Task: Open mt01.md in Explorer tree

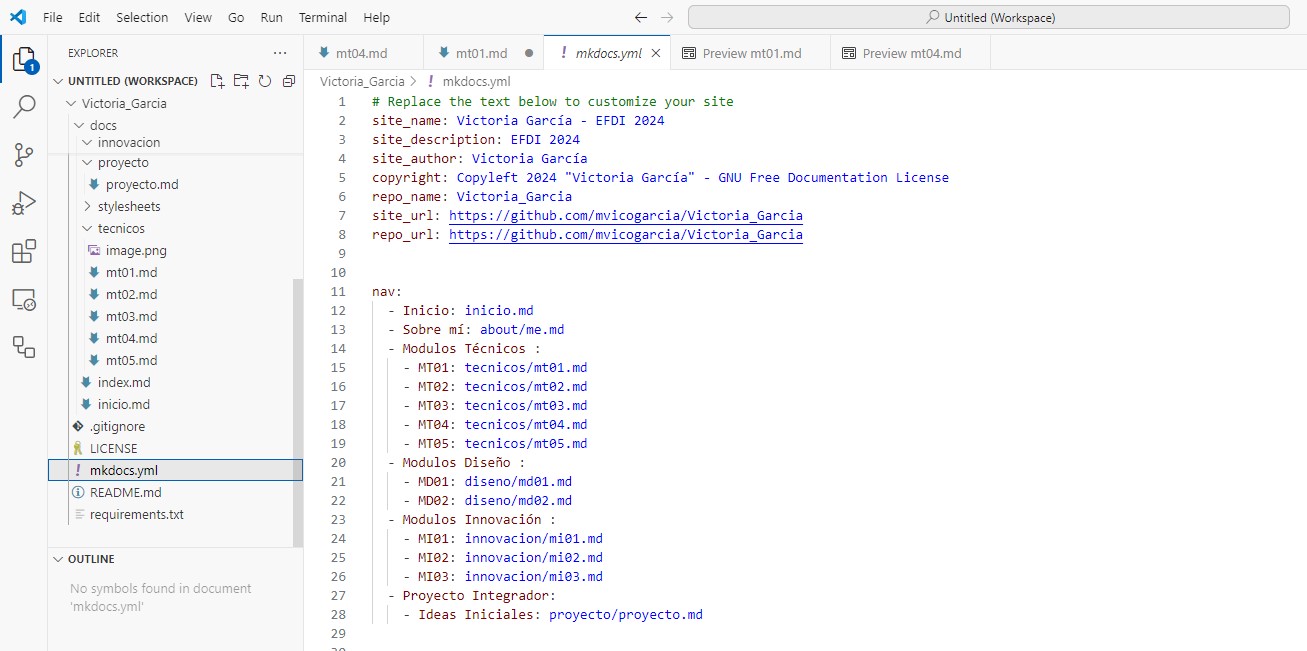Action: 131,272
